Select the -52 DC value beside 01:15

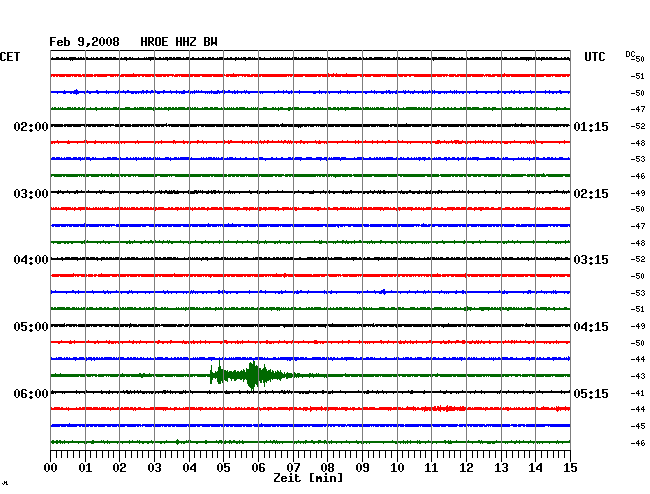[638, 126]
